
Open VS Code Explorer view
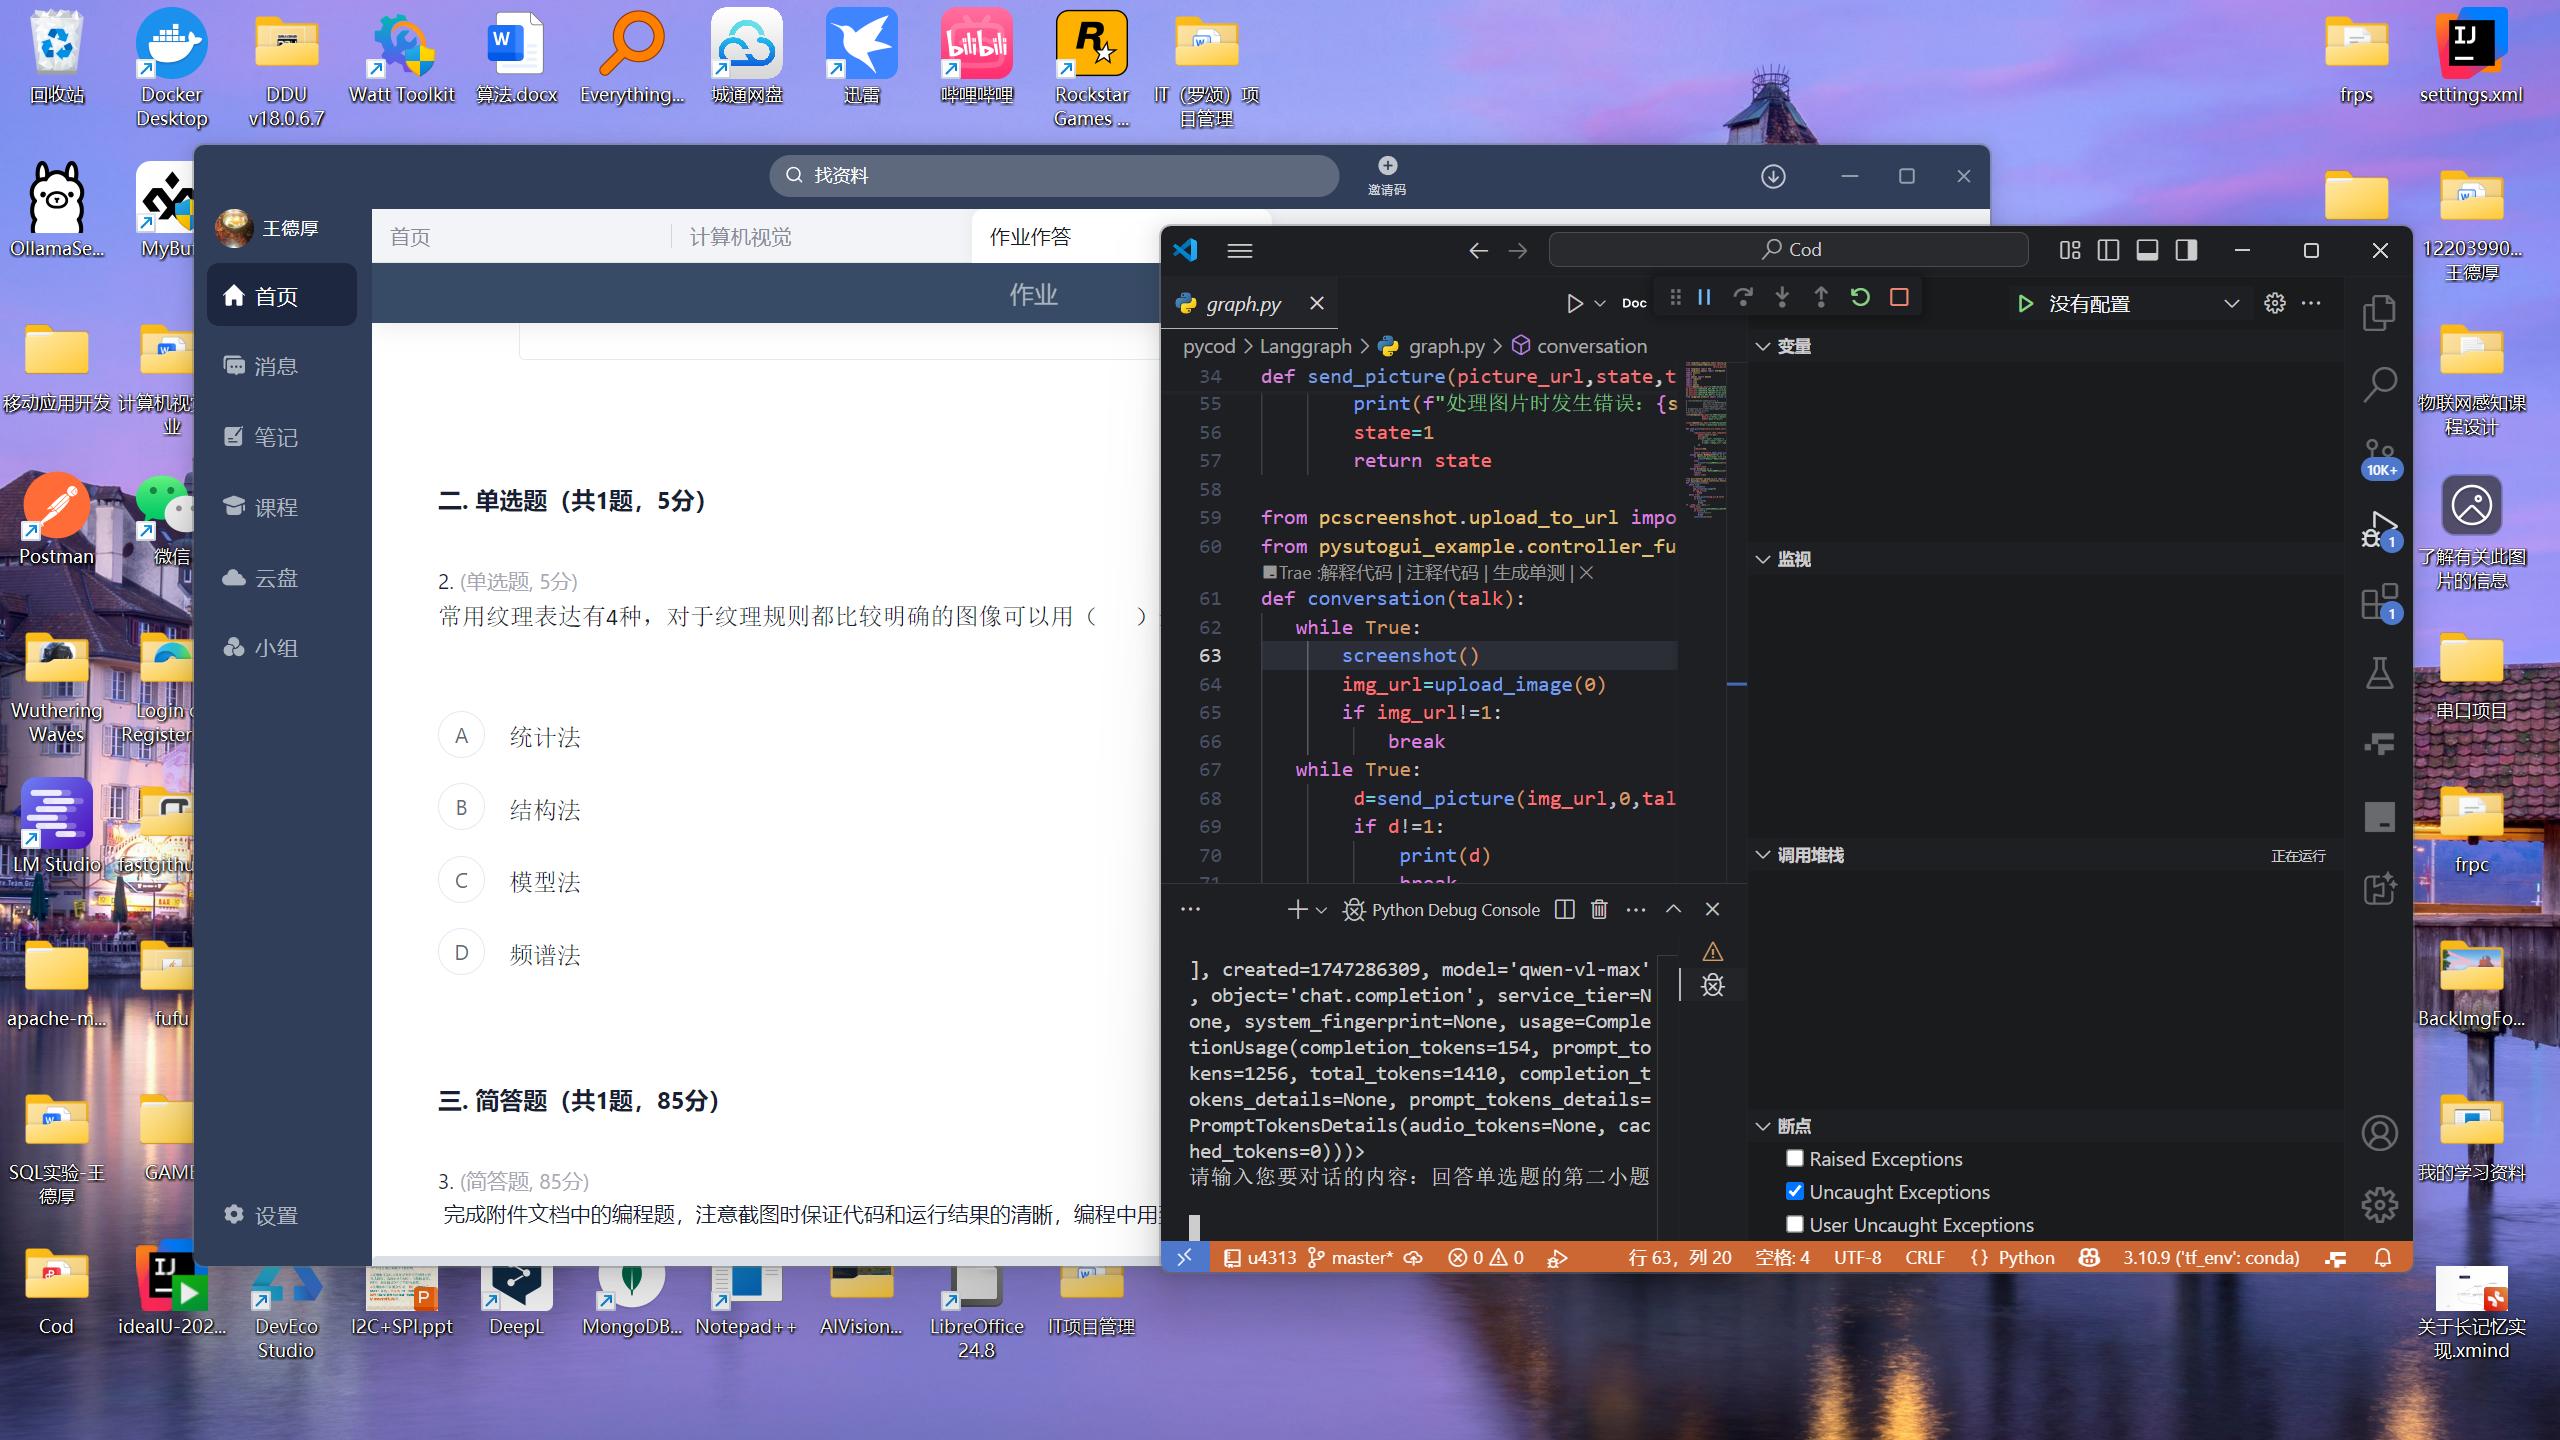pyautogui.click(x=2379, y=313)
